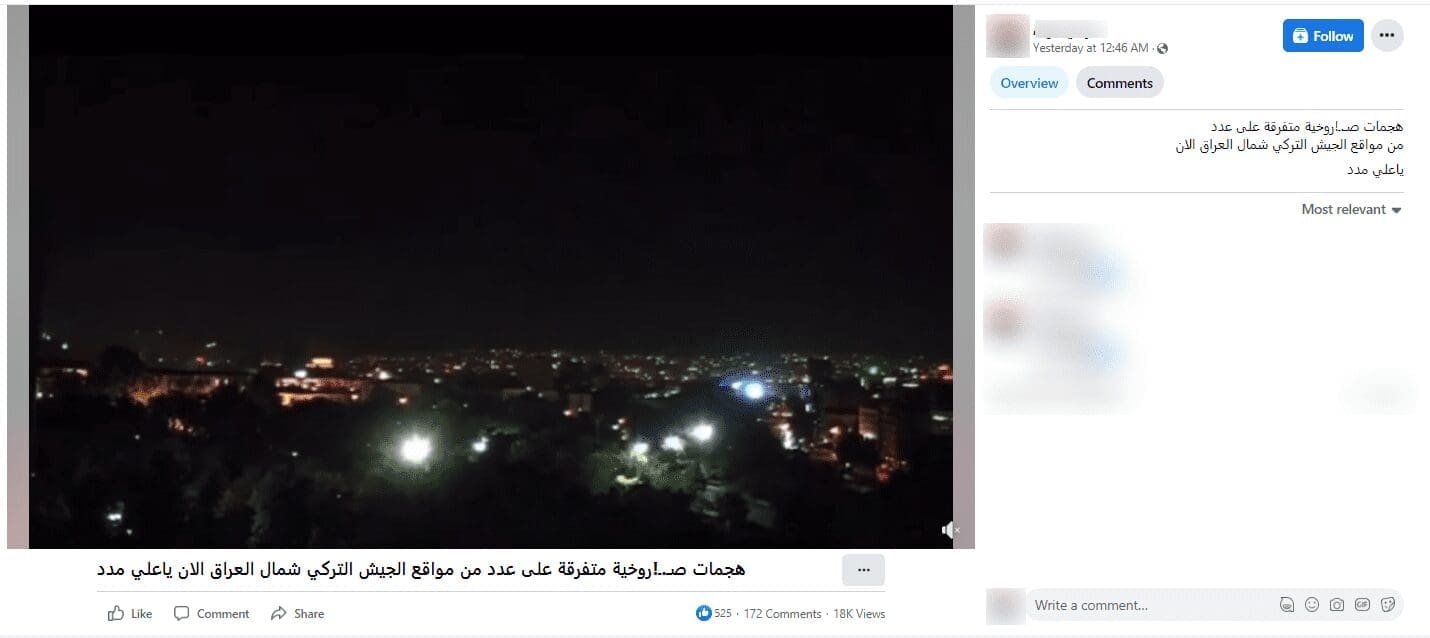The height and width of the screenshot is (638, 1430).
Task: Click the Comment button under the video
Action: tap(212, 614)
